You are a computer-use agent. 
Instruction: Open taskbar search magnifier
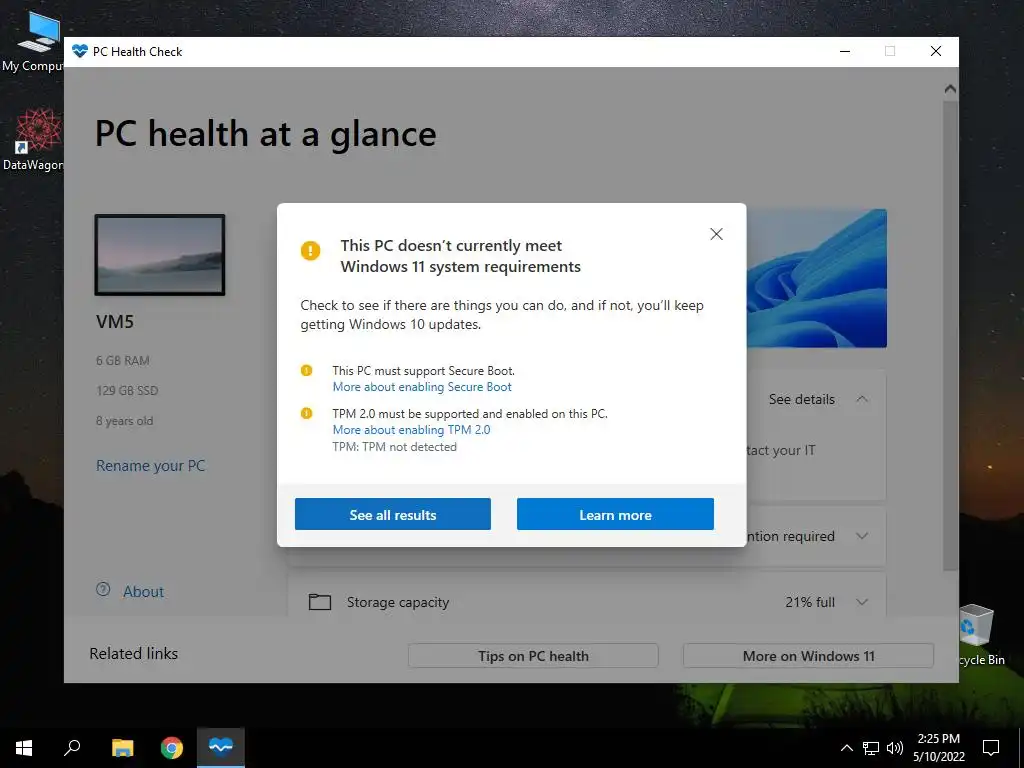pos(72,748)
